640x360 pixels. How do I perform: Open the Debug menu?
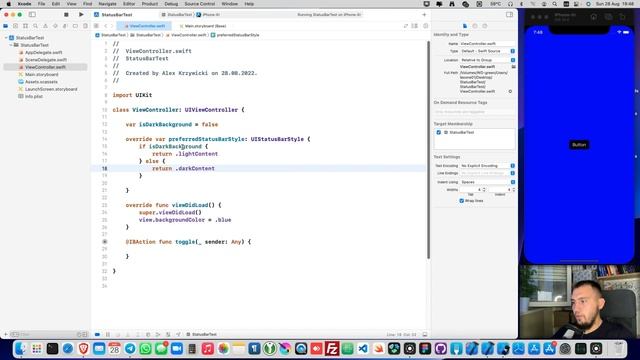(171, 4)
